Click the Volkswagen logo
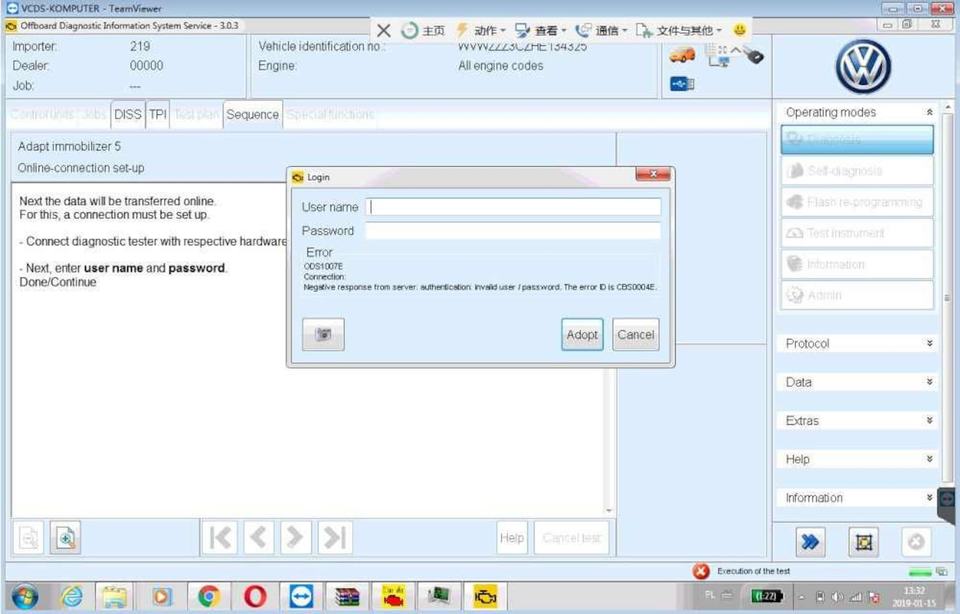960x614 pixels. point(863,67)
